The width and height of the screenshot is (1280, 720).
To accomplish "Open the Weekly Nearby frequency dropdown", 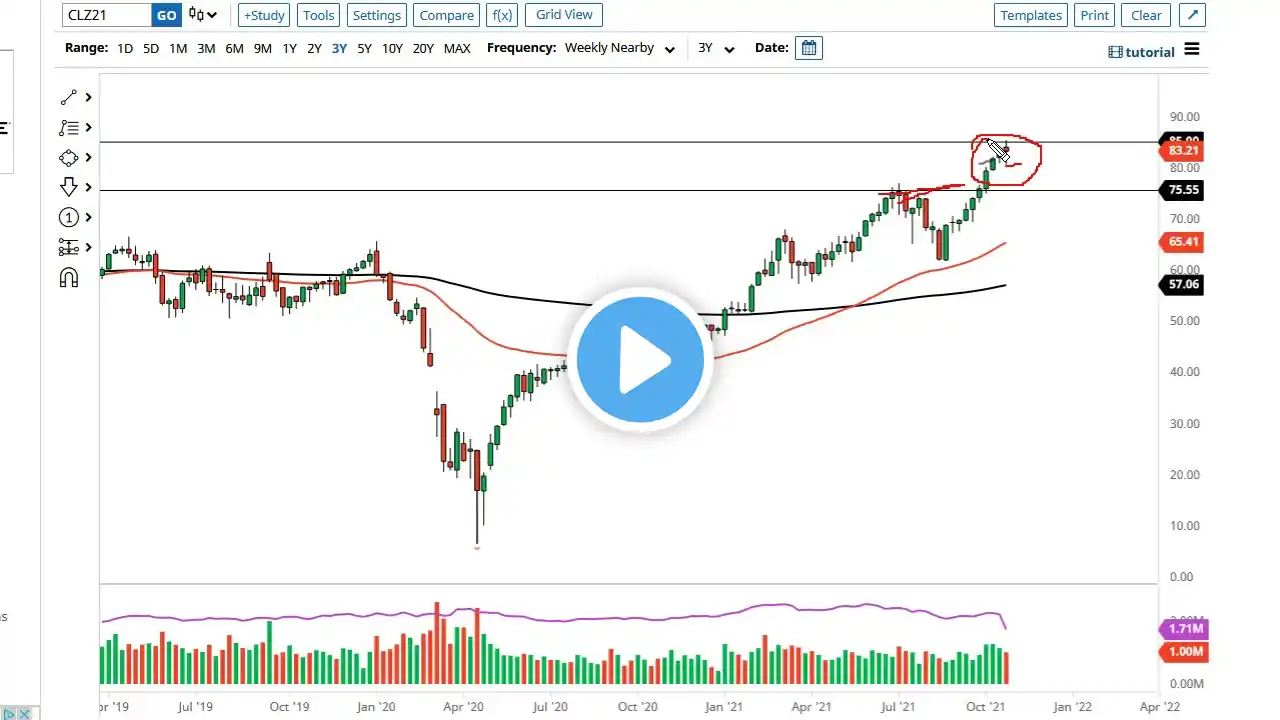I will [x=620, y=48].
